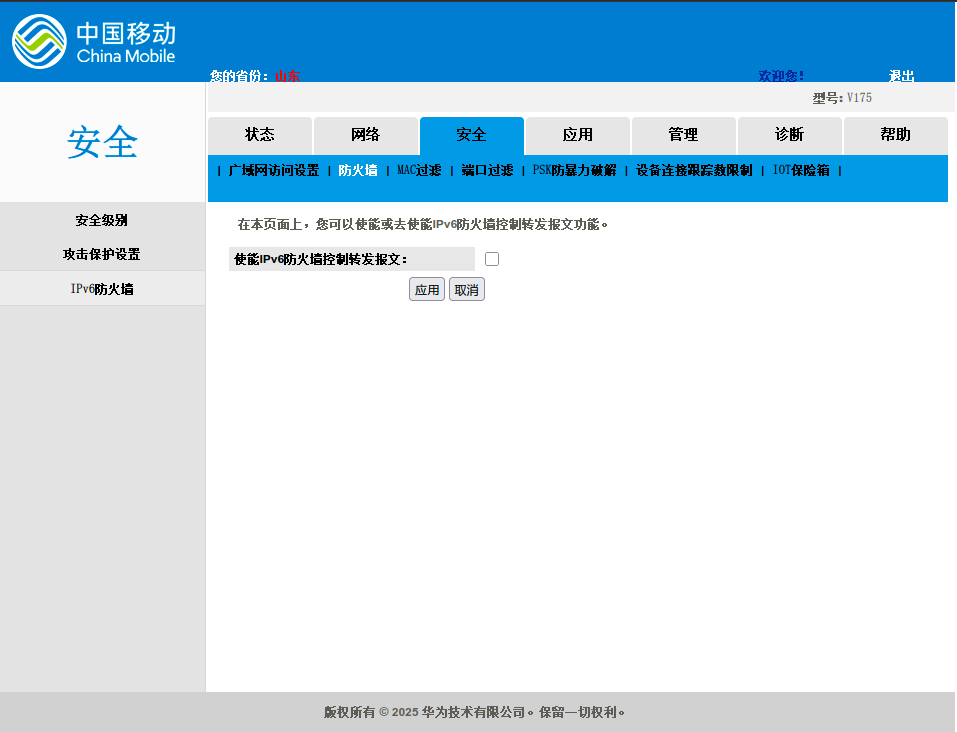The image size is (957, 732).
Task: Go to 端口过滤 port filtering
Action: (487, 171)
